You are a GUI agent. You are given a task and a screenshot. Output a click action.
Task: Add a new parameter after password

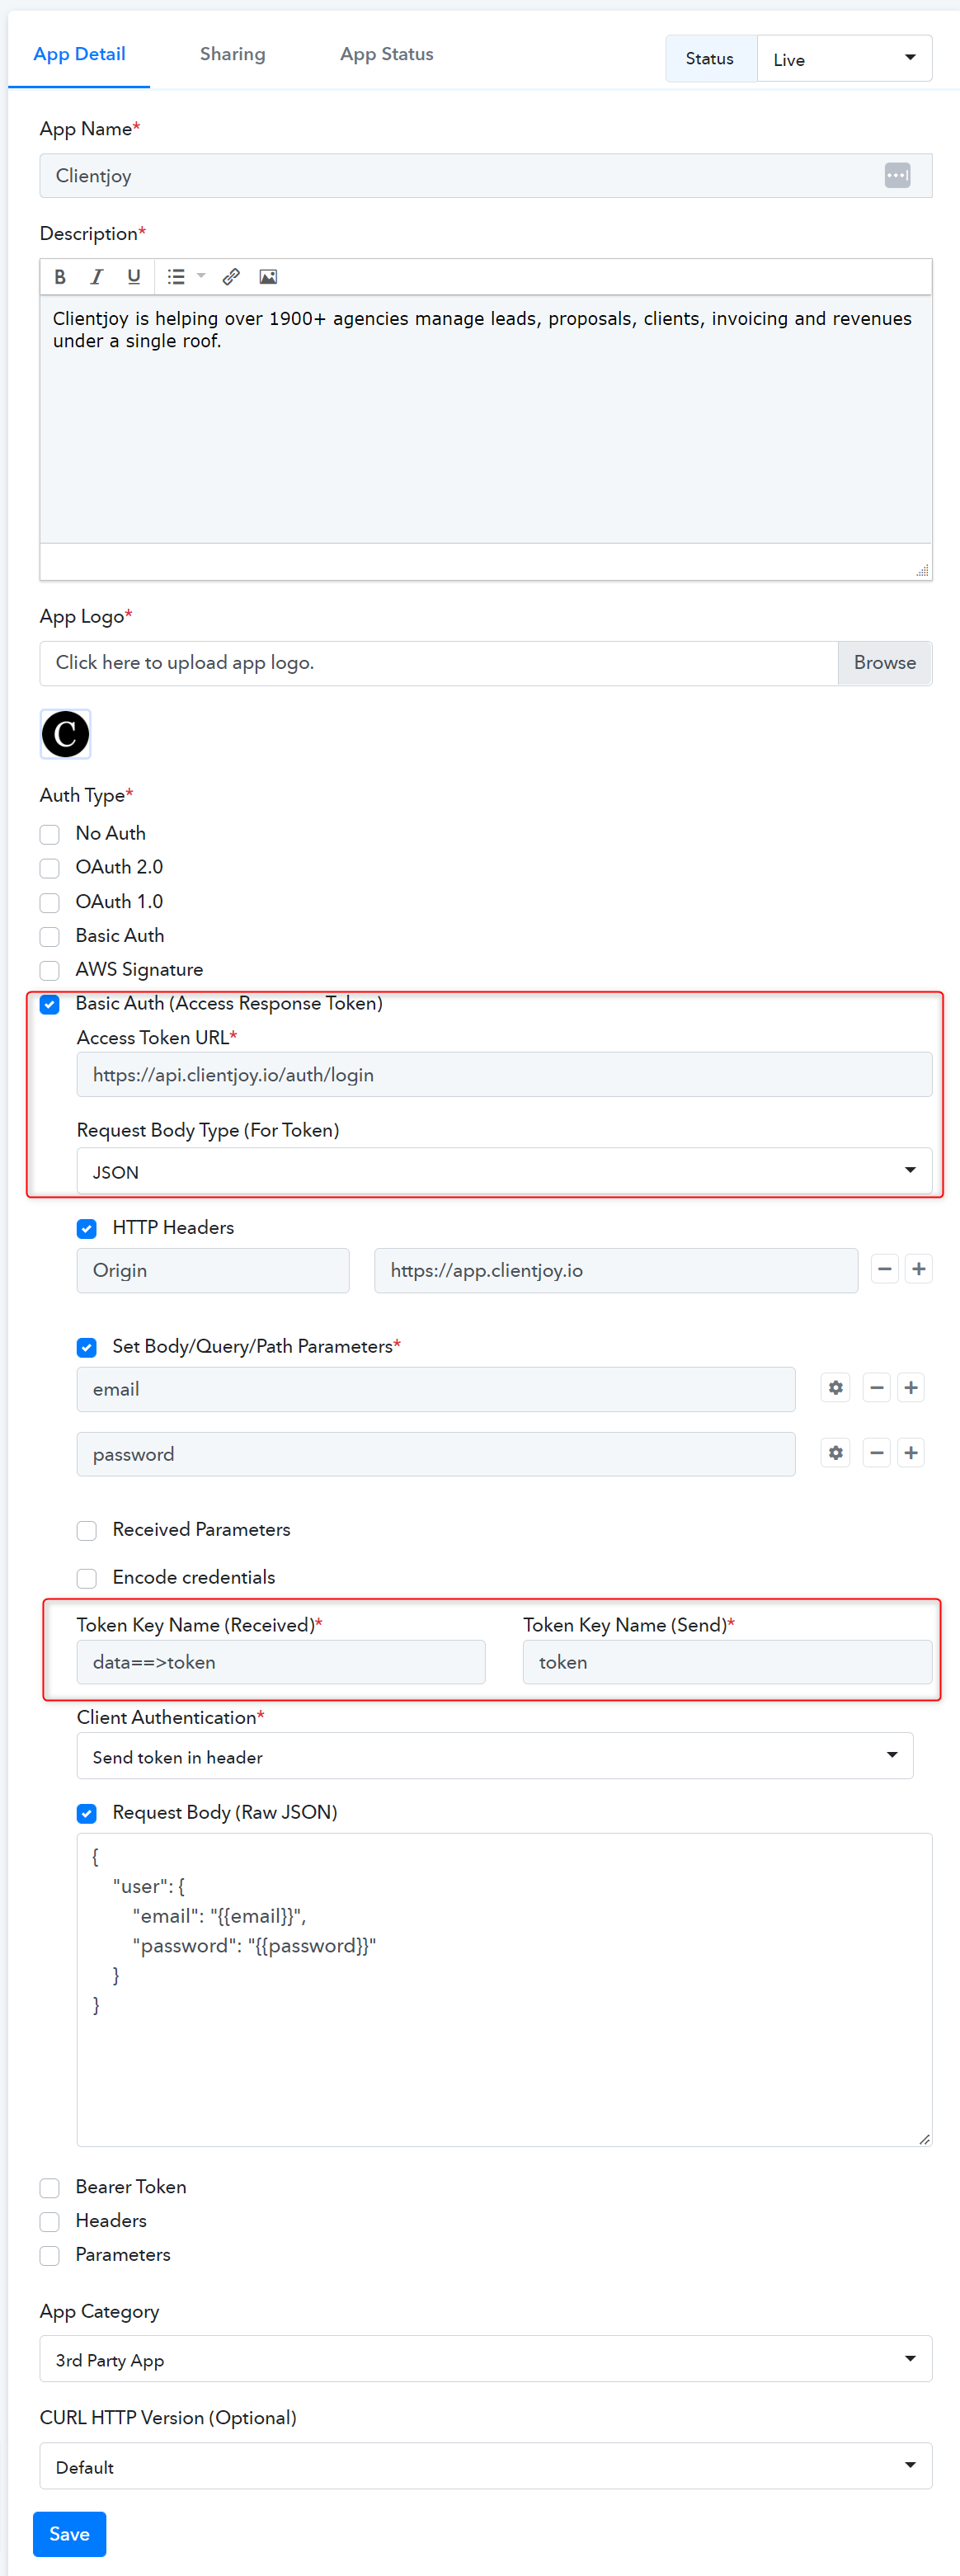[910, 1452]
